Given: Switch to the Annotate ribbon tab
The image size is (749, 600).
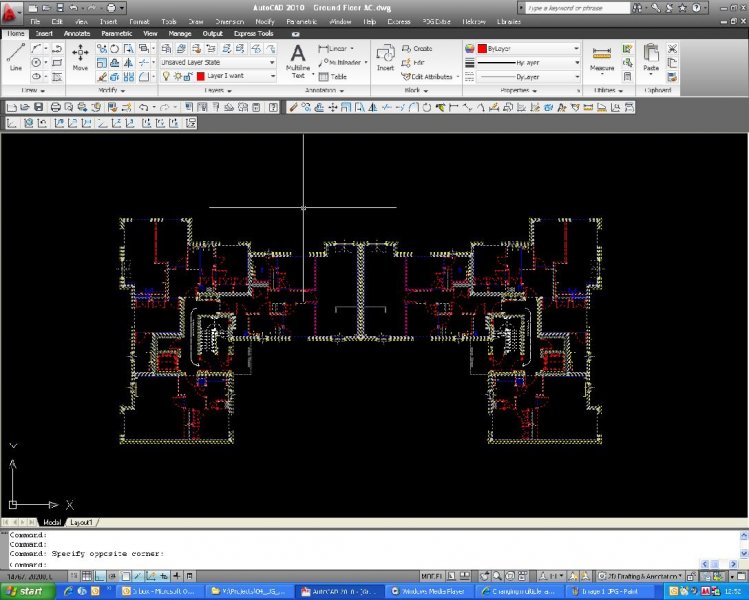Looking at the screenshot, I should (x=77, y=33).
